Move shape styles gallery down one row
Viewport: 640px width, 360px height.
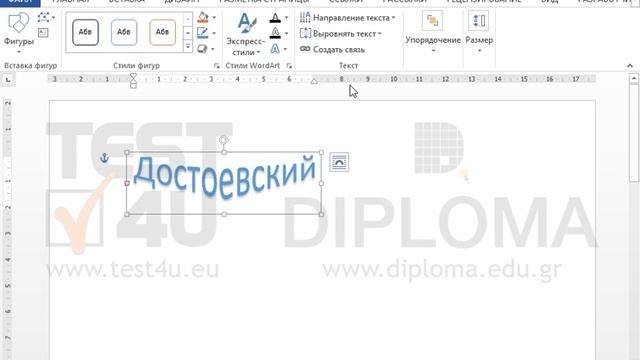tap(188, 33)
